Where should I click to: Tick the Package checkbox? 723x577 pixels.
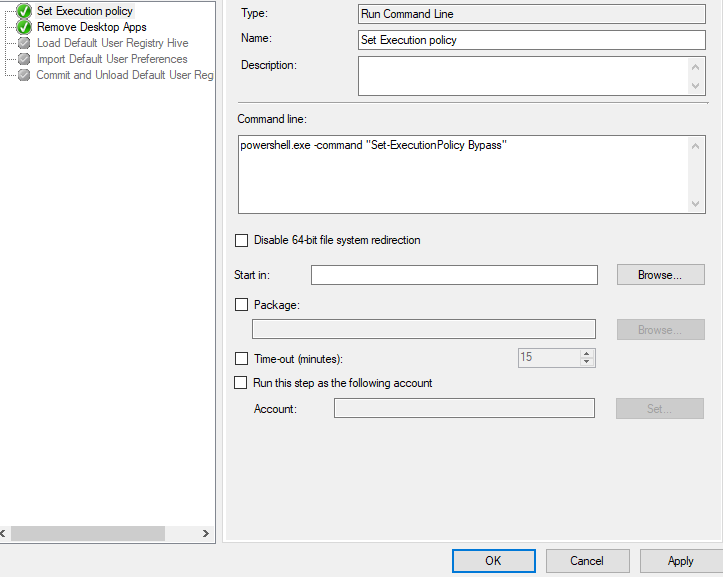point(241,305)
